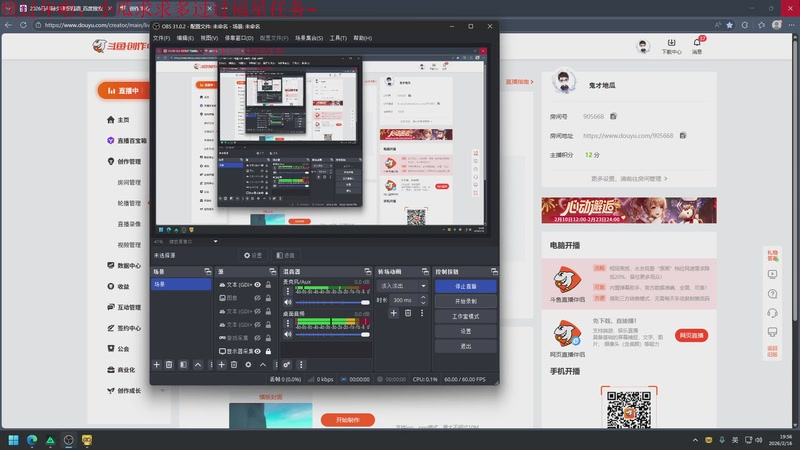
Task: Open Microsoft Edge from the taskbar
Action: [32, 440]
